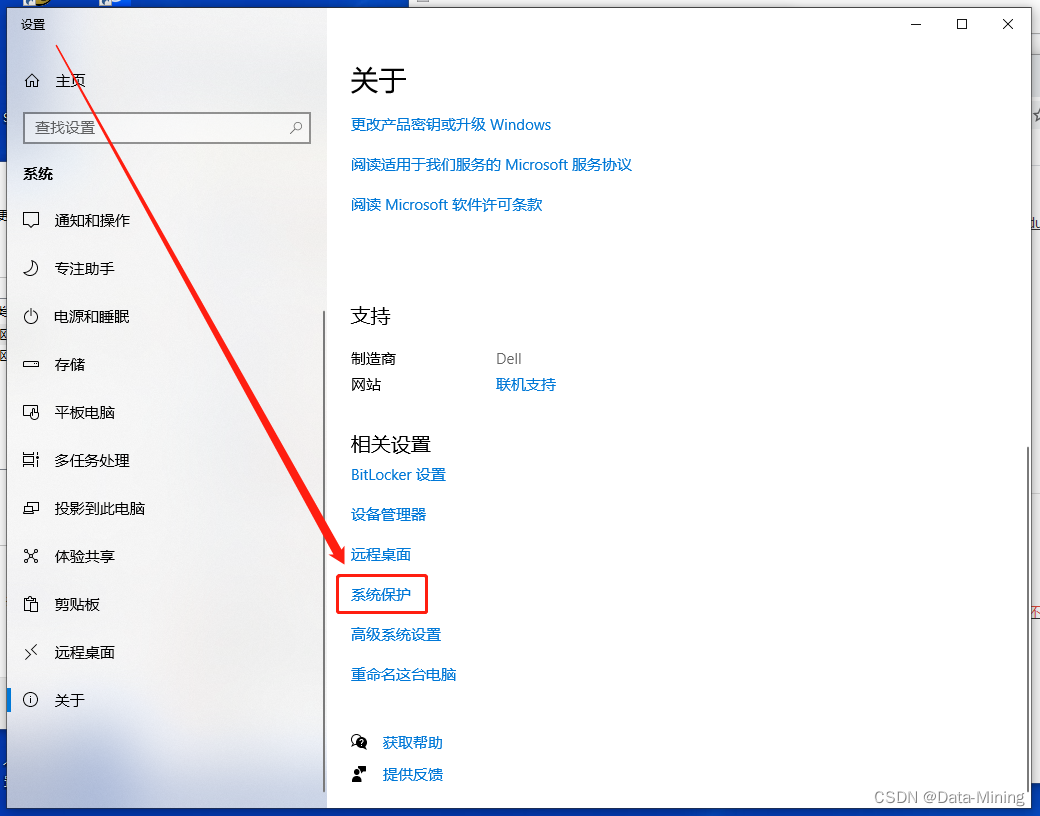Click the 获取帮助 link
This screenshot has height=816, width=1040.
tap(413, 742)
